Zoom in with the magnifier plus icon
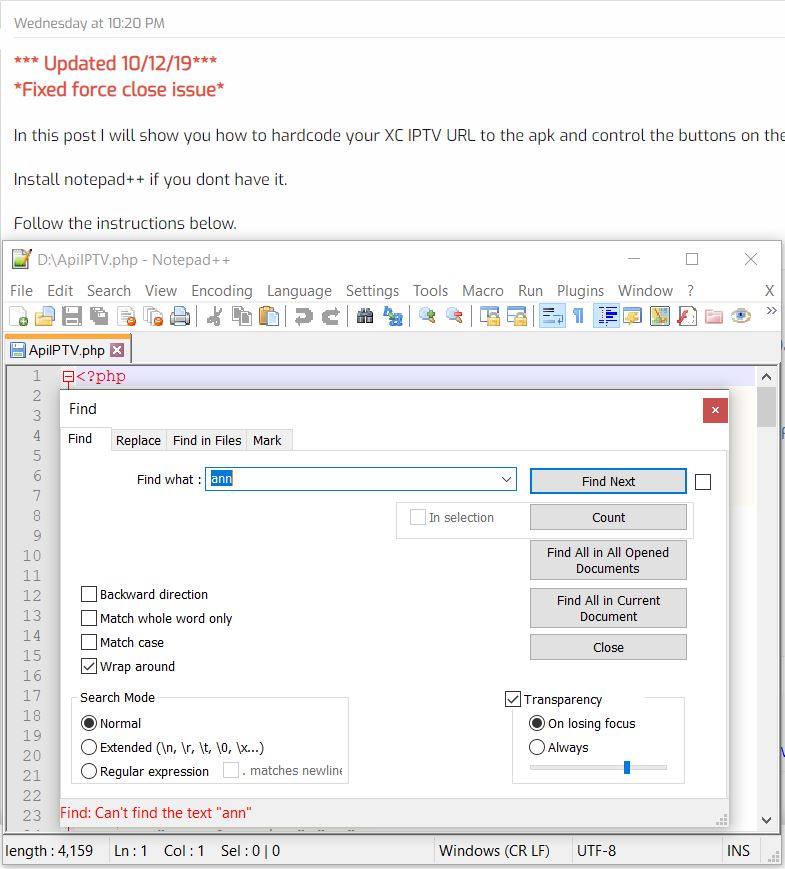The width and height of the screenshot is (785, 869). pos(427,316)
